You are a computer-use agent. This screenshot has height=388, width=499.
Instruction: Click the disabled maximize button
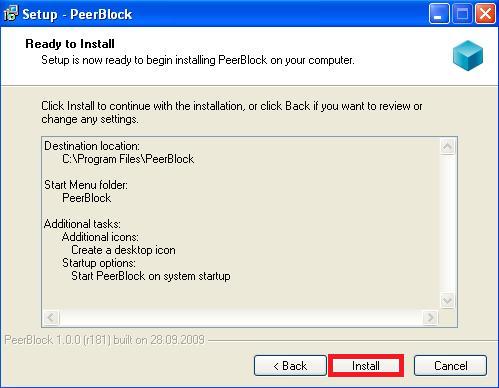click(x=462, y=14)
